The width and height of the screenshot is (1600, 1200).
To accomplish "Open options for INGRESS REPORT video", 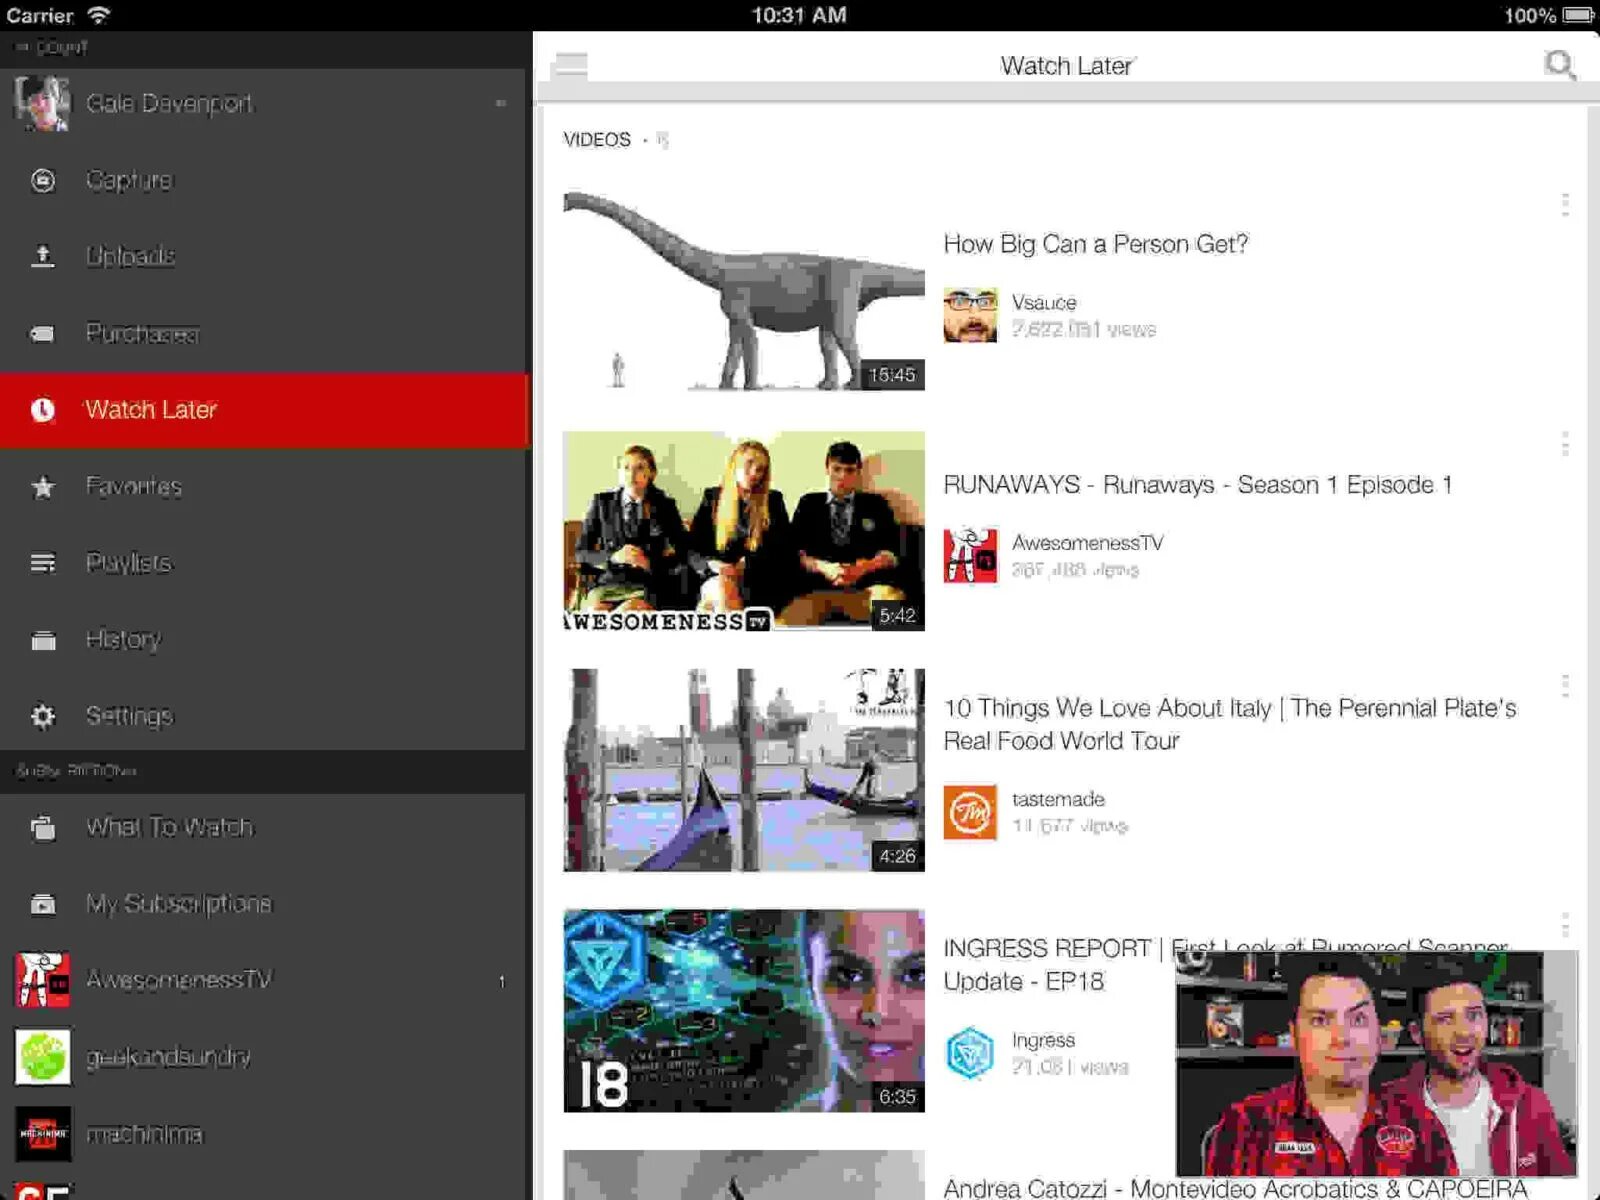I will pyautogui.click(x=1565, y=926).
